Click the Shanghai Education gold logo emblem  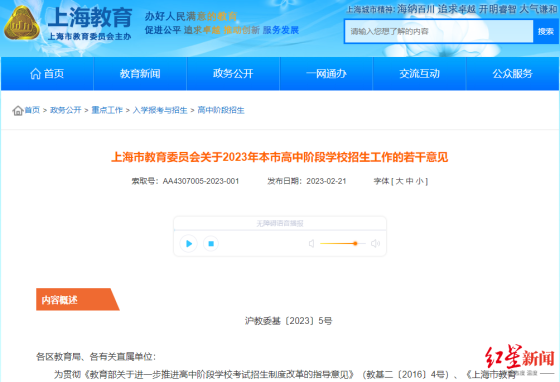tap(21, 23)
